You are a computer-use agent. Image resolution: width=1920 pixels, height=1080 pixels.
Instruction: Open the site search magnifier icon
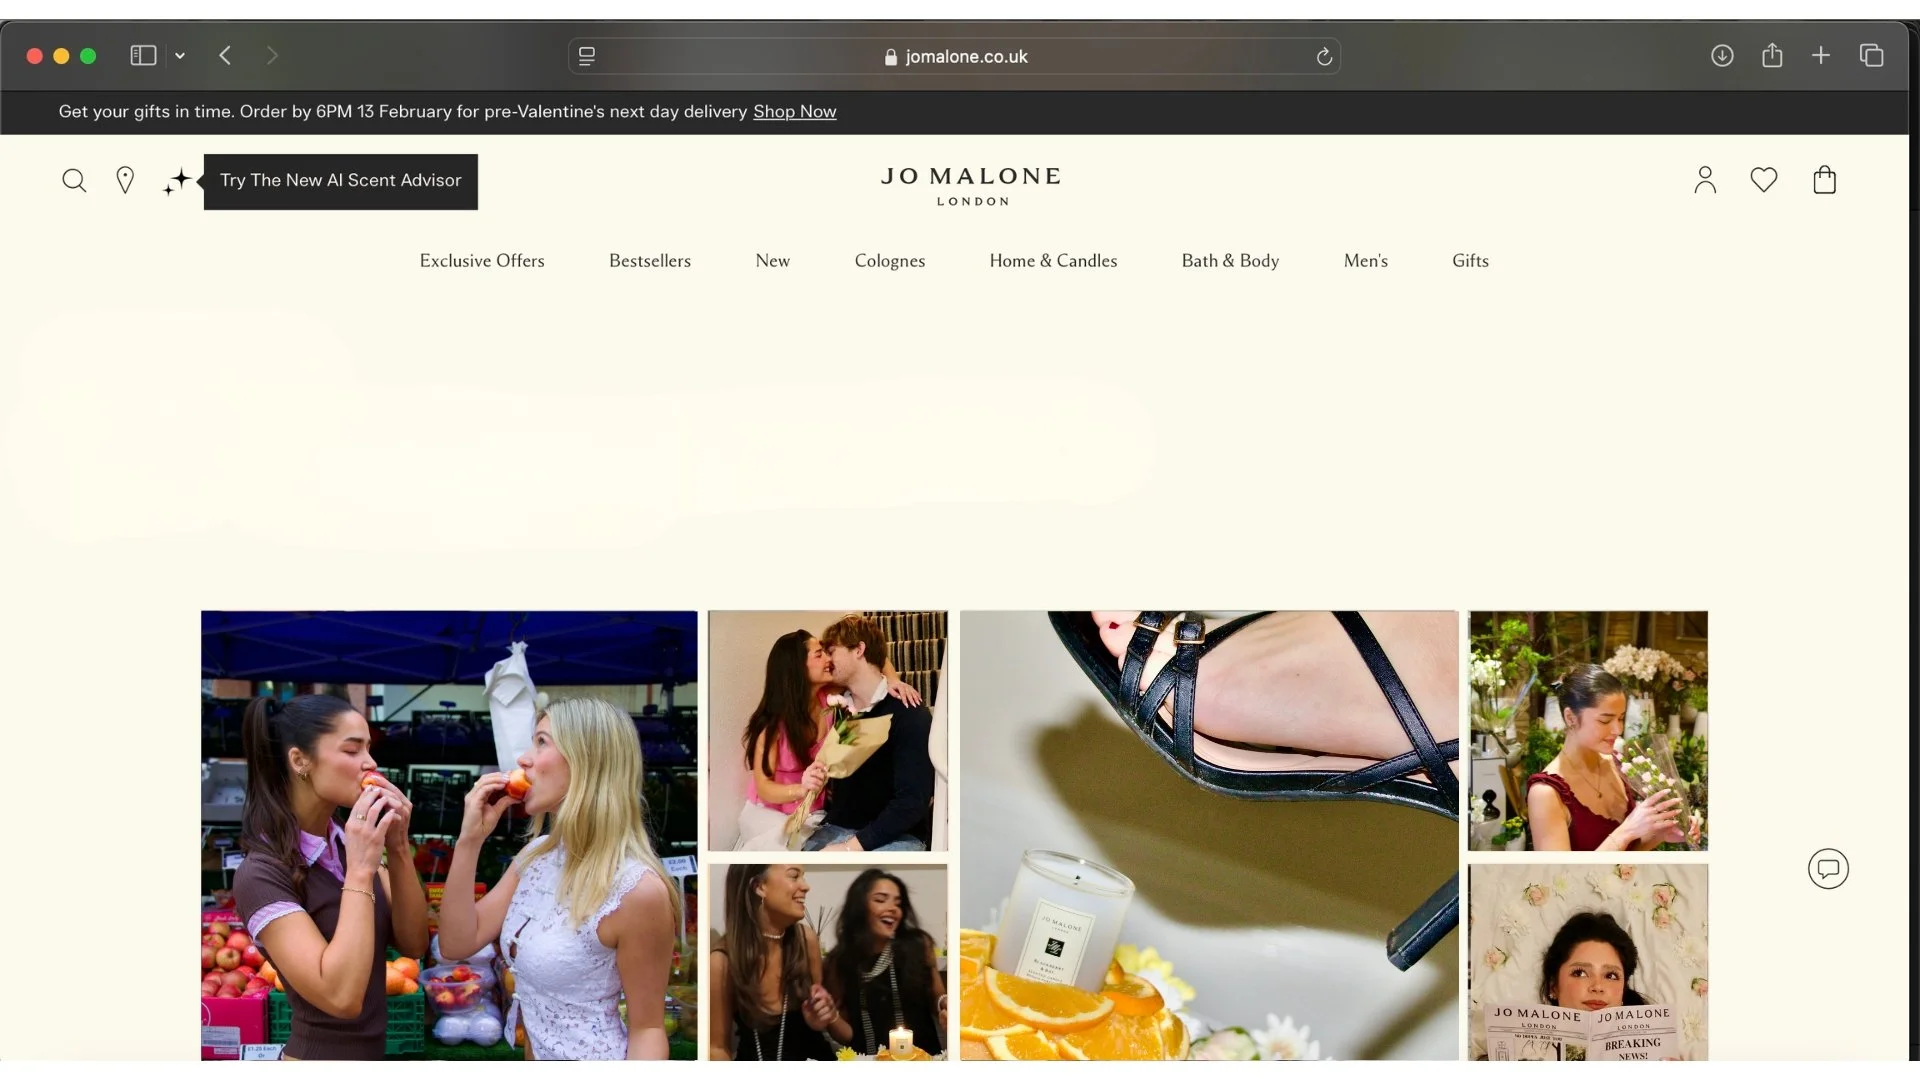point(74,181)
